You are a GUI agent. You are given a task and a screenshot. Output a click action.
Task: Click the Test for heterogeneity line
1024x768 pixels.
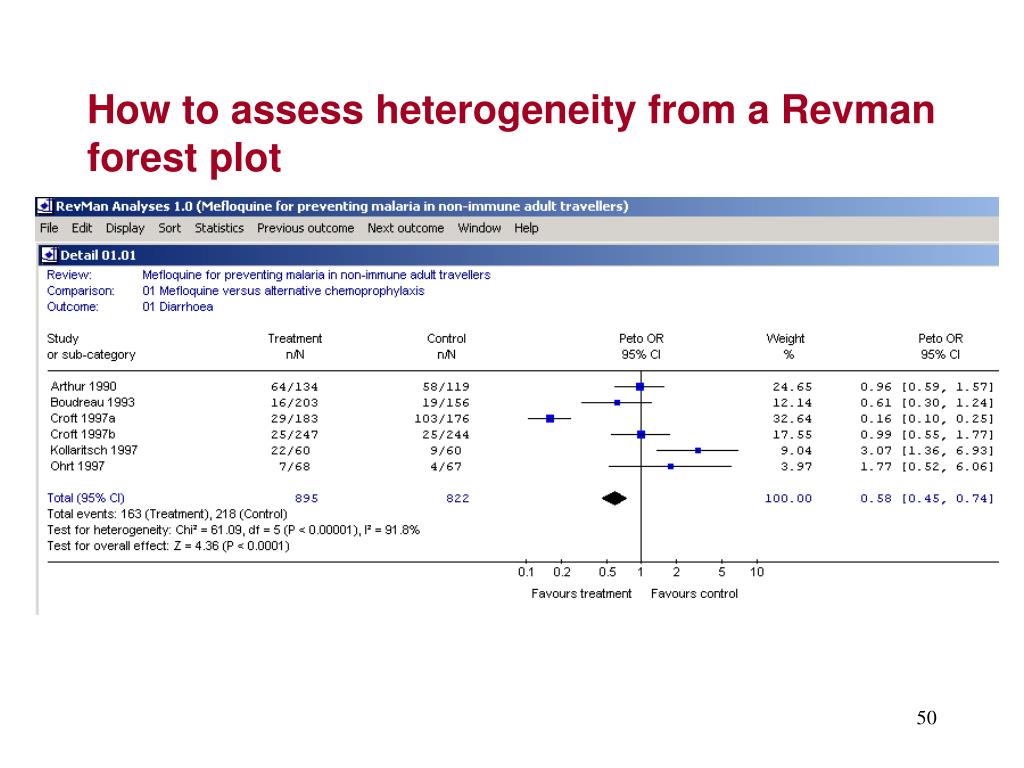click(x=233, y=530)
